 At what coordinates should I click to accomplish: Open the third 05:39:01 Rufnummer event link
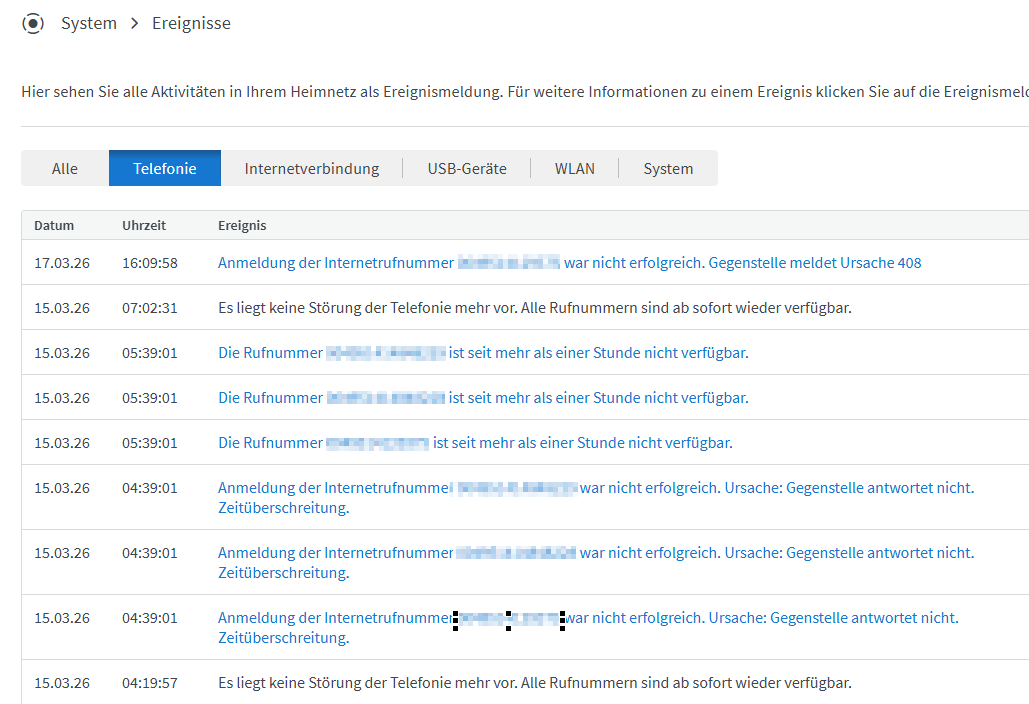(x=475, y=444)
